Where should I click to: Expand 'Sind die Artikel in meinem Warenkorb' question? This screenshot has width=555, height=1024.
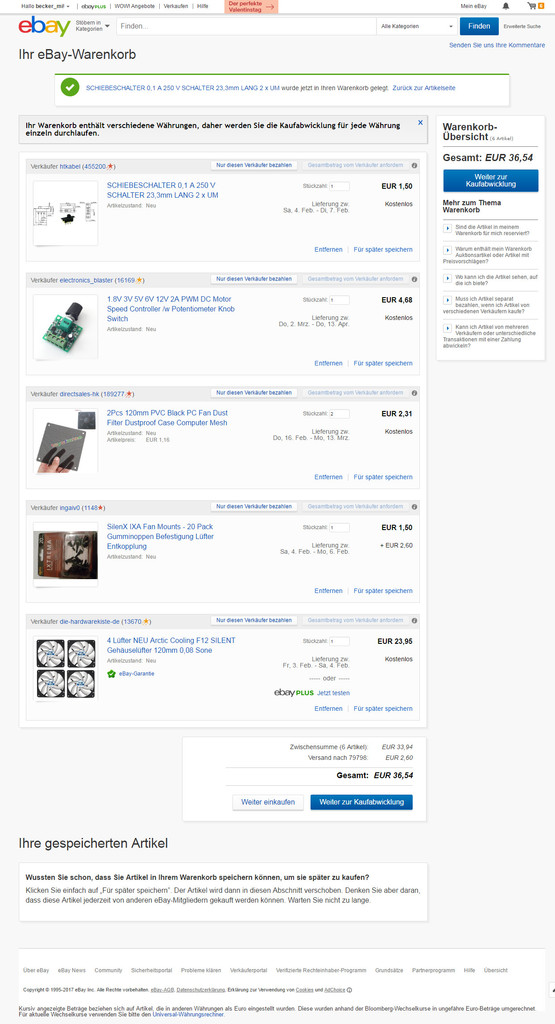point(447,229)
